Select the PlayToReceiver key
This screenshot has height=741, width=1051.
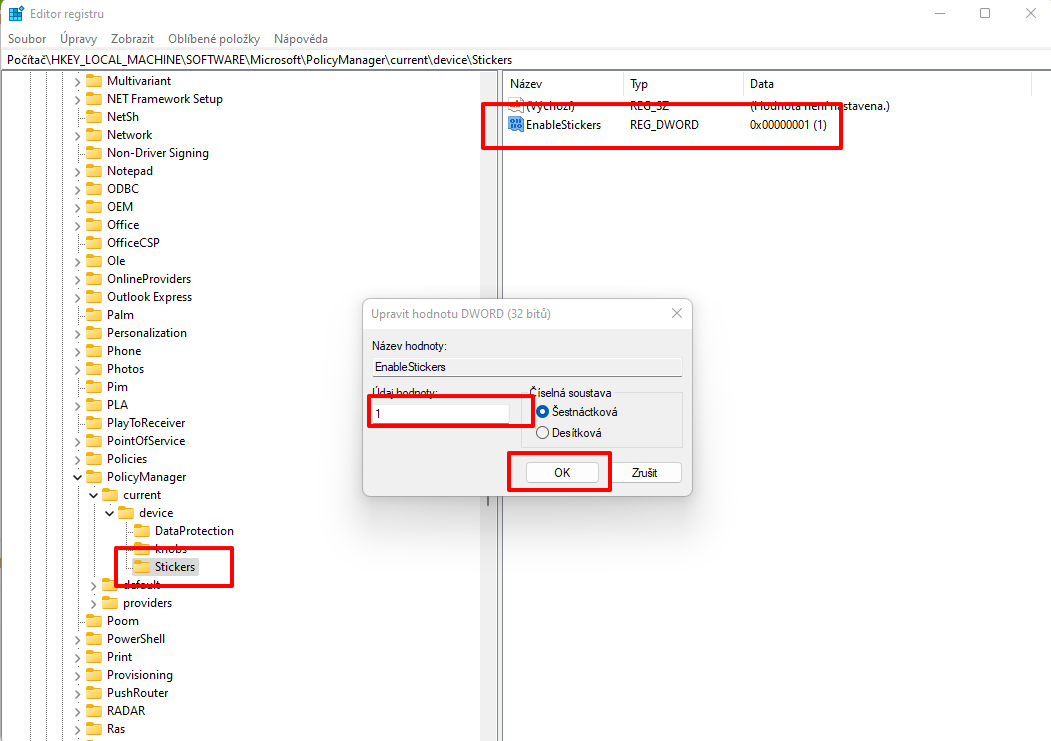[145, 423]
